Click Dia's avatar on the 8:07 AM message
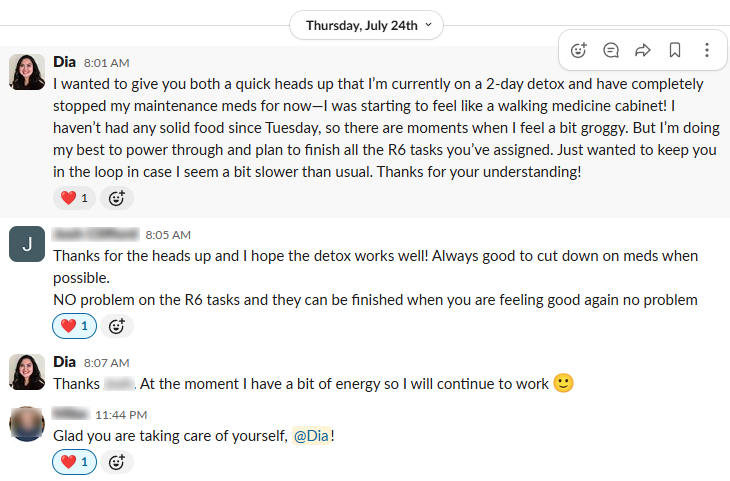The height and width of the screenshot is (481, 730). click(26, 372)
